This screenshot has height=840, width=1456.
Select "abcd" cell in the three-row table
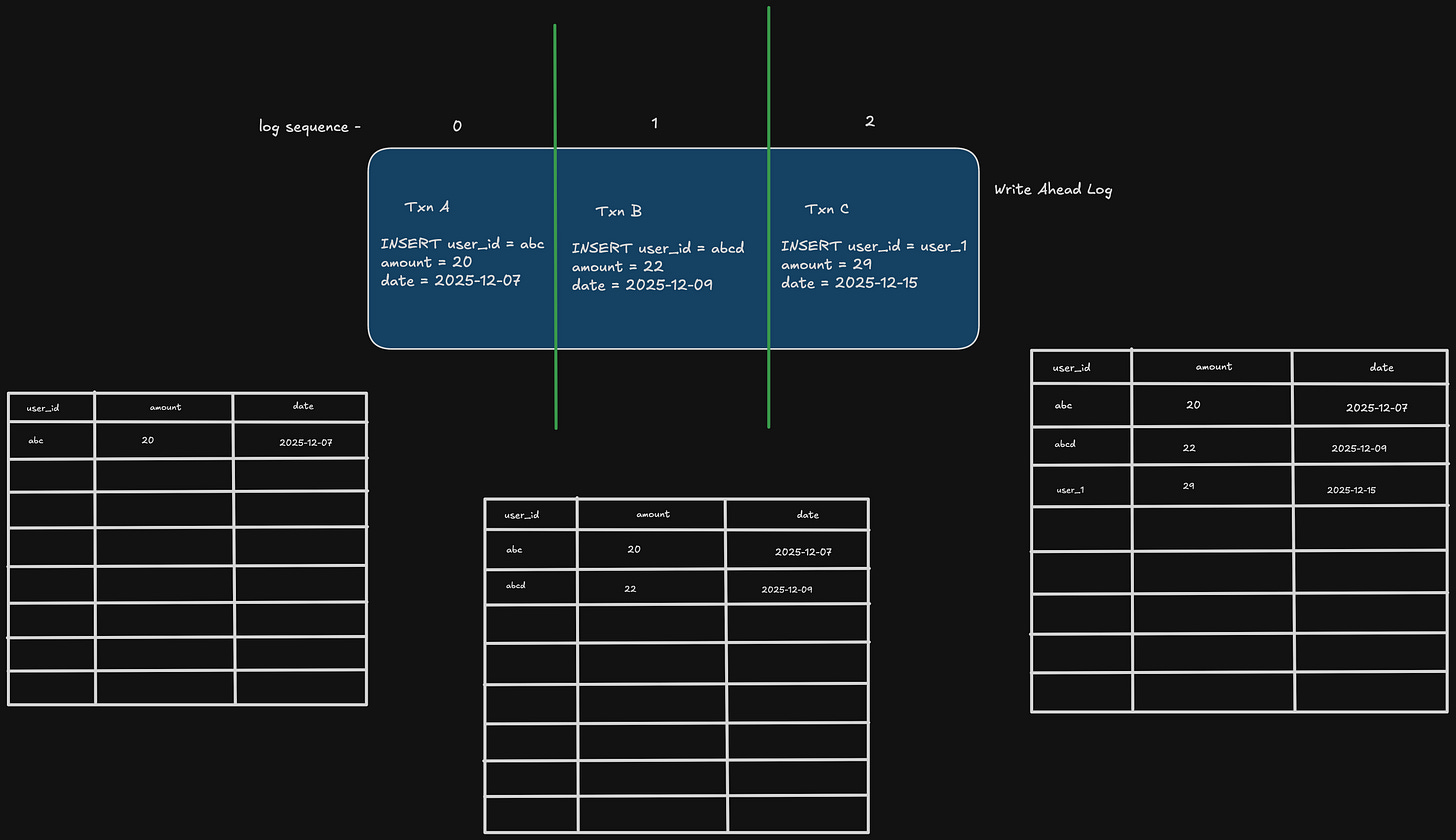click(1066, 444)
